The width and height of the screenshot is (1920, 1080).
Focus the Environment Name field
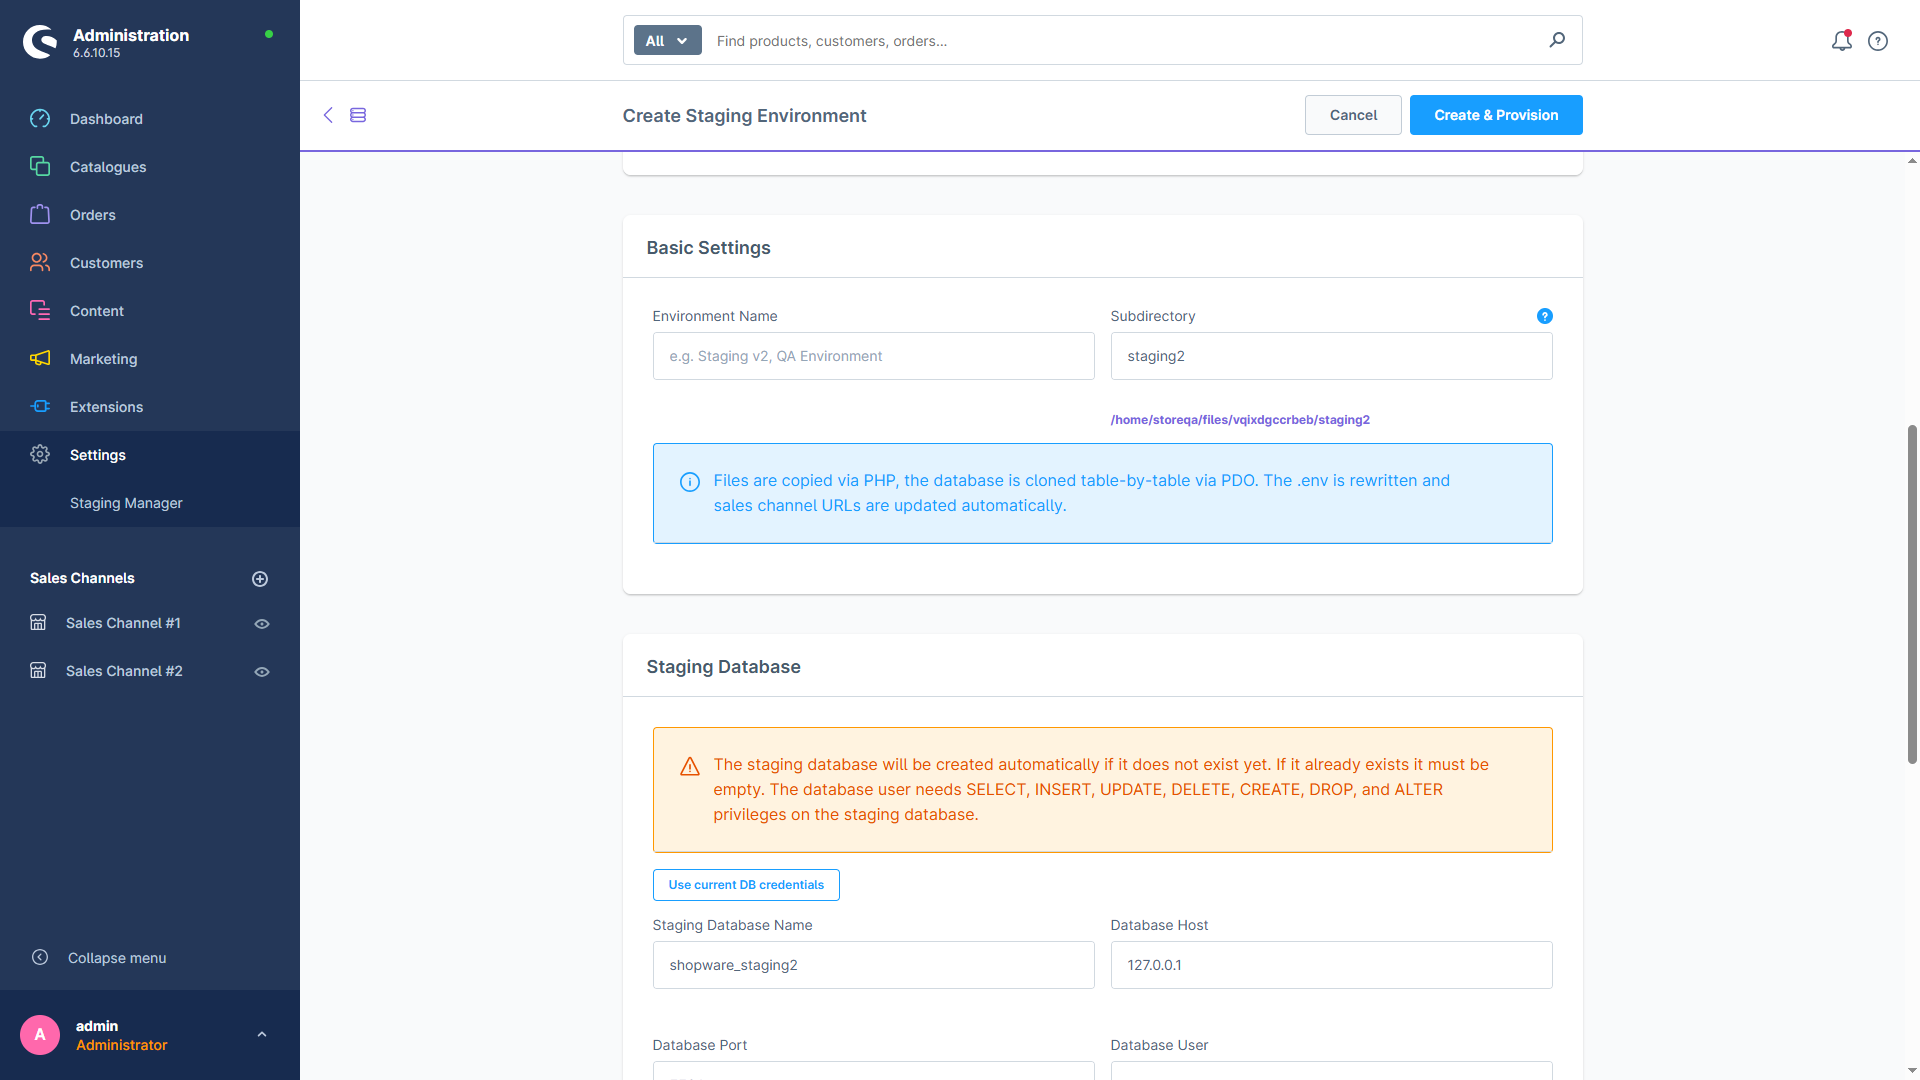tap(873, 356)
